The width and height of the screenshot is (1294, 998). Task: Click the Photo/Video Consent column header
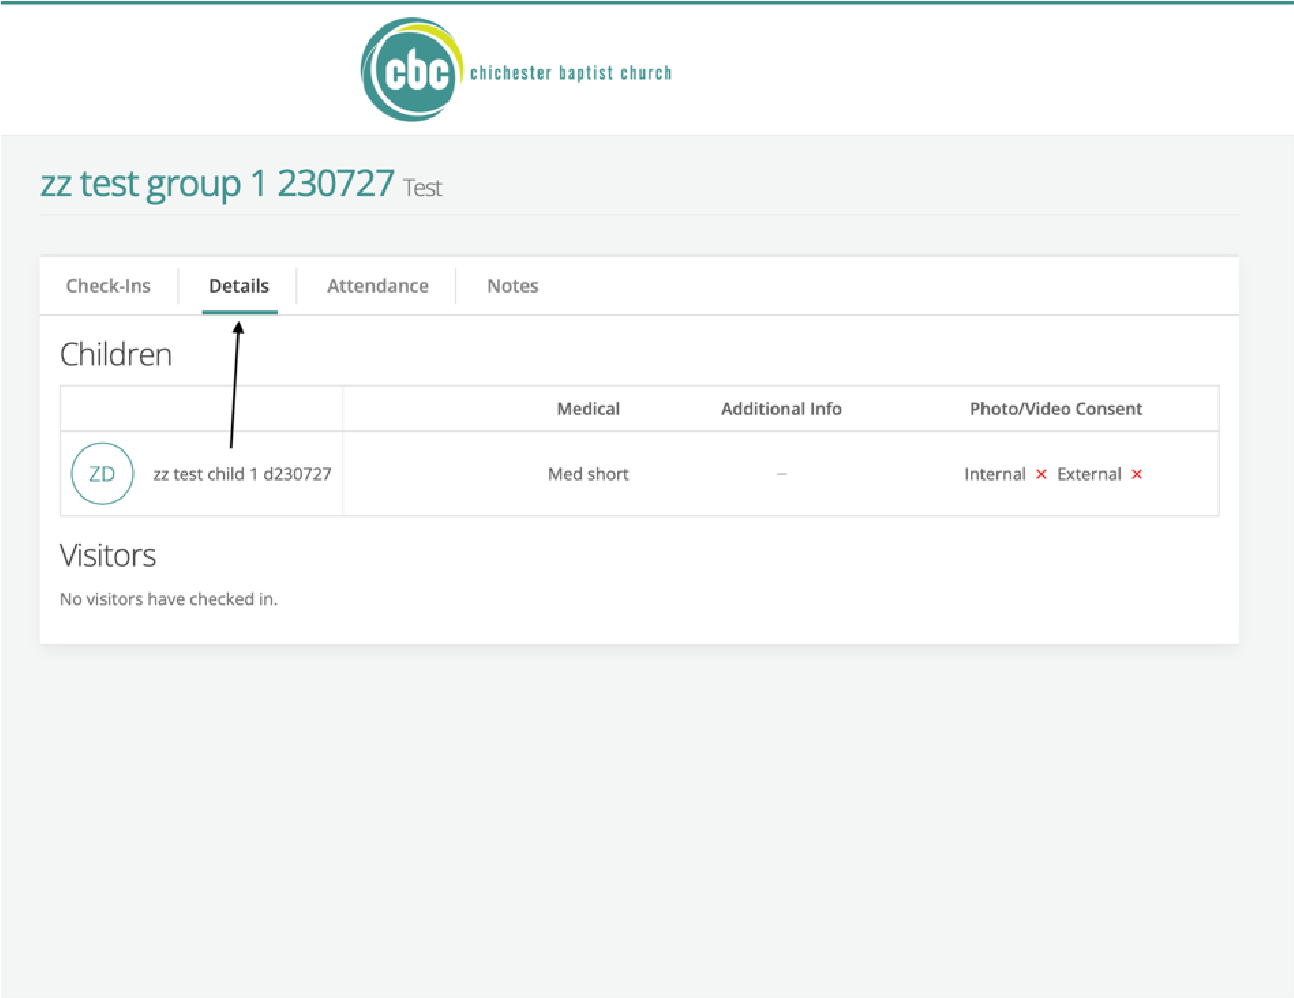(1055, 409)
